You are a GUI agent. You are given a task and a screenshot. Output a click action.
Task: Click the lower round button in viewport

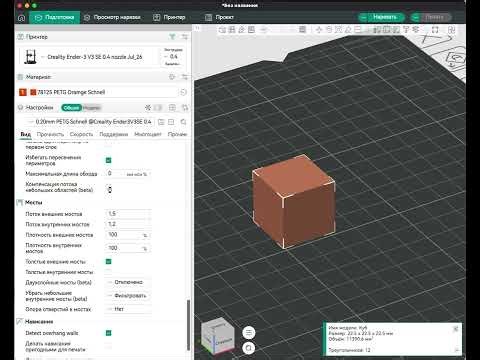249,348
